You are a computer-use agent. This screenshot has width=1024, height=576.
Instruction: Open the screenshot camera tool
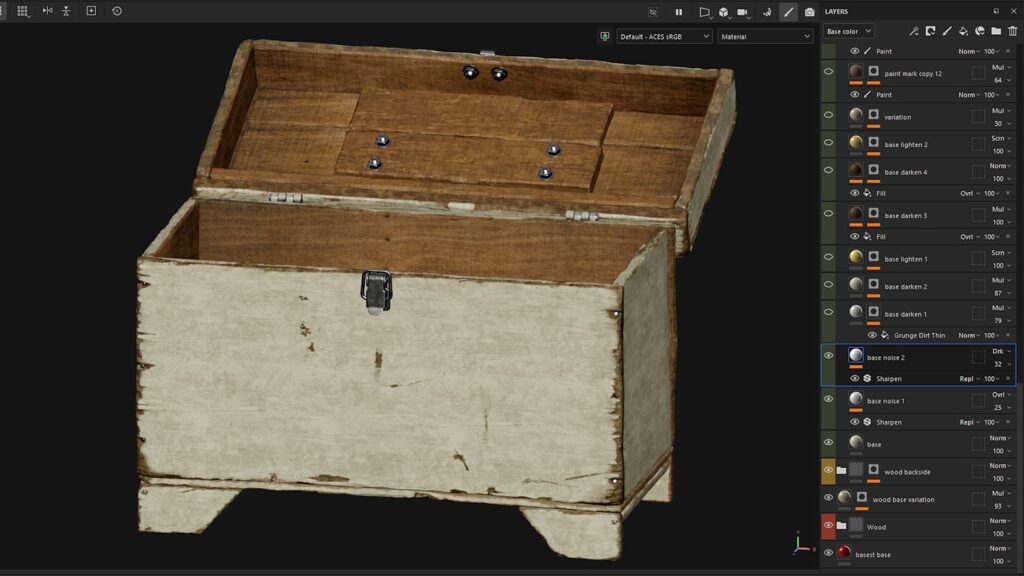tap(810, 11)
